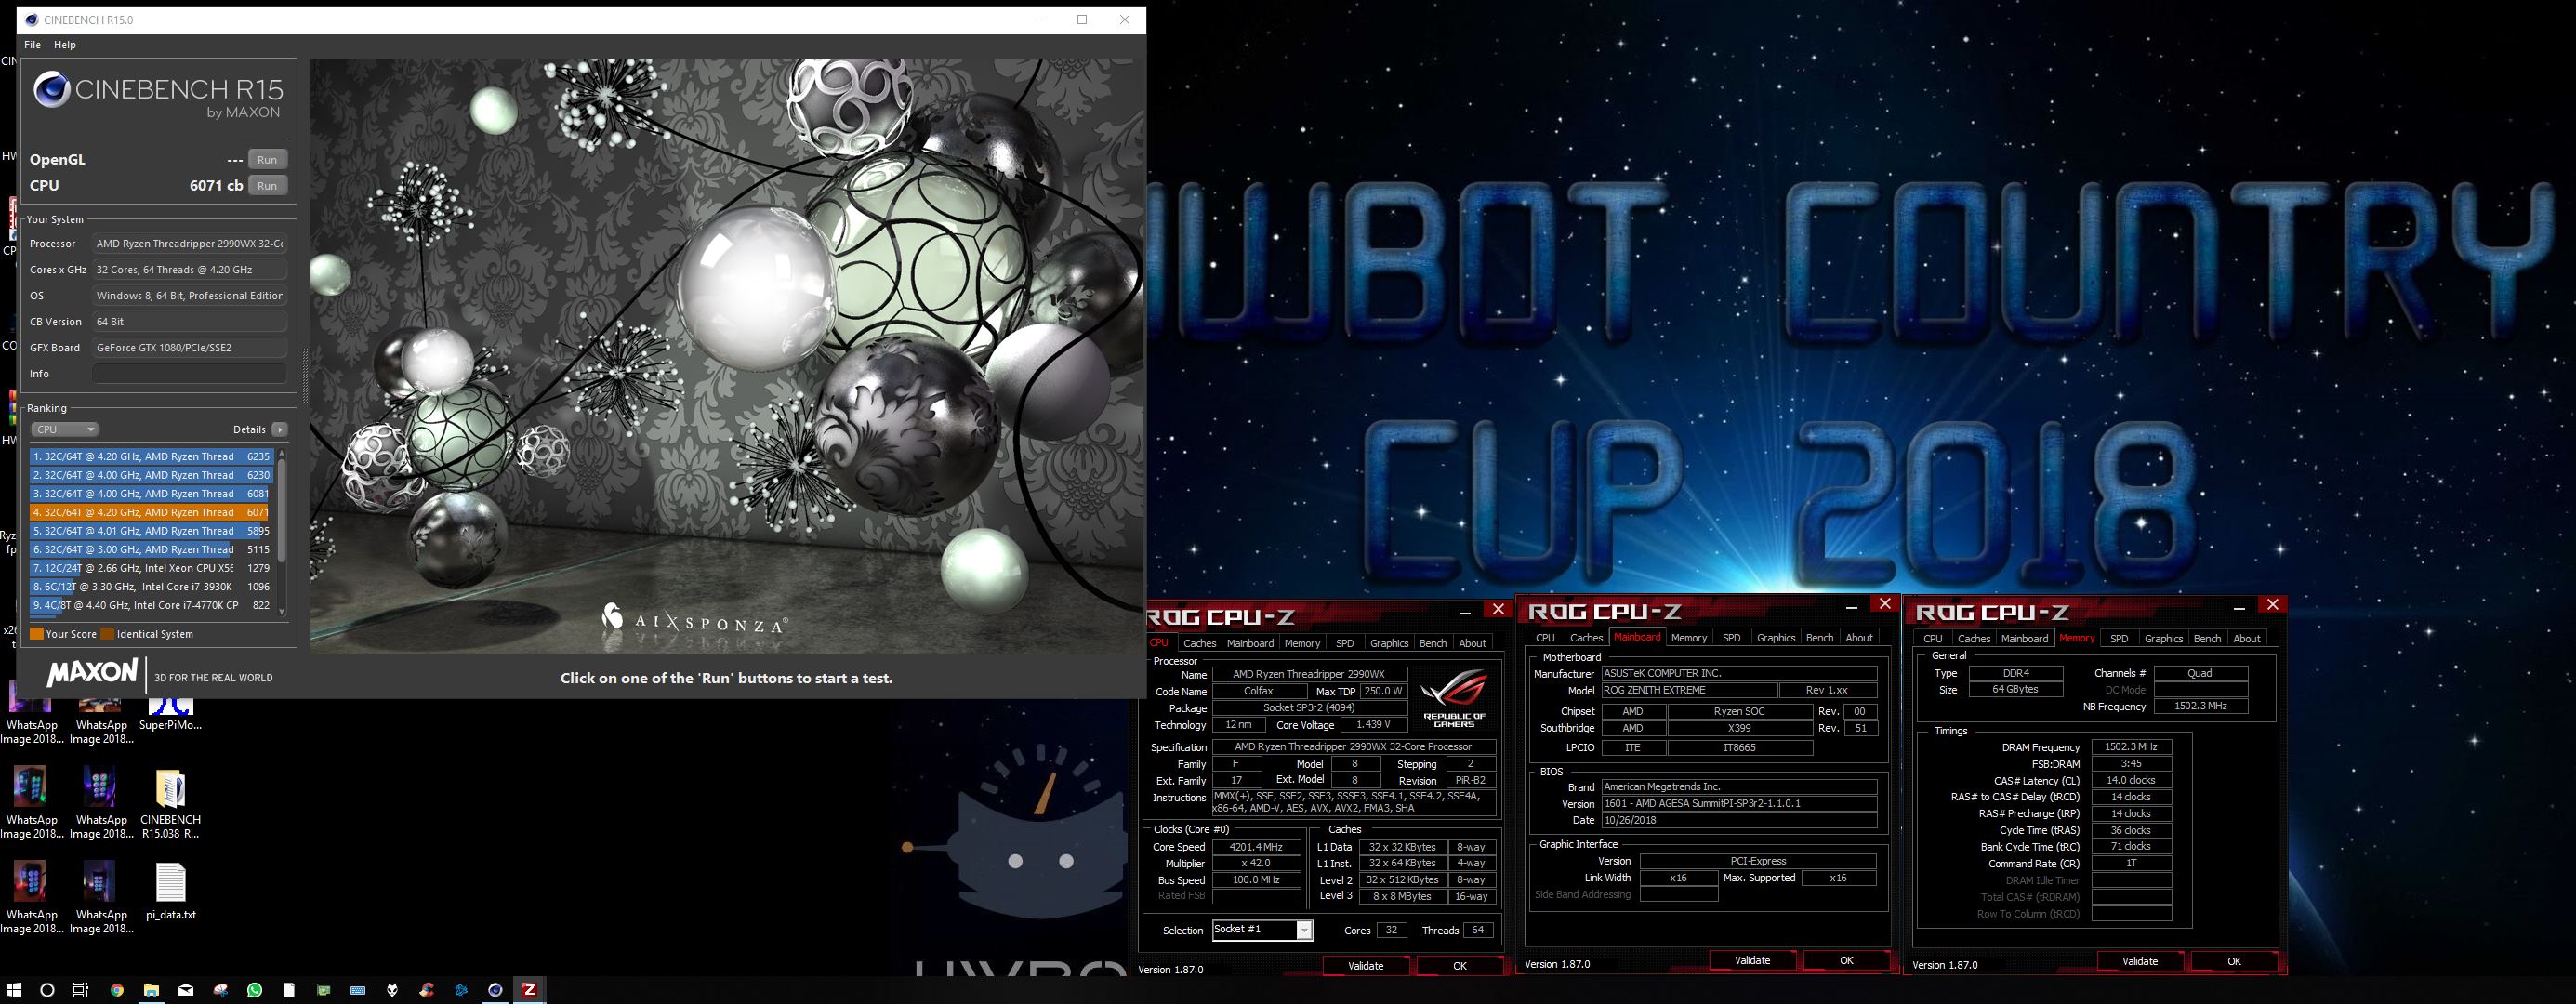Viewport: 2576px width, 1004px height.
Task: Click OK in the Memory CPU-Z window
Action: coord(2234,962)
